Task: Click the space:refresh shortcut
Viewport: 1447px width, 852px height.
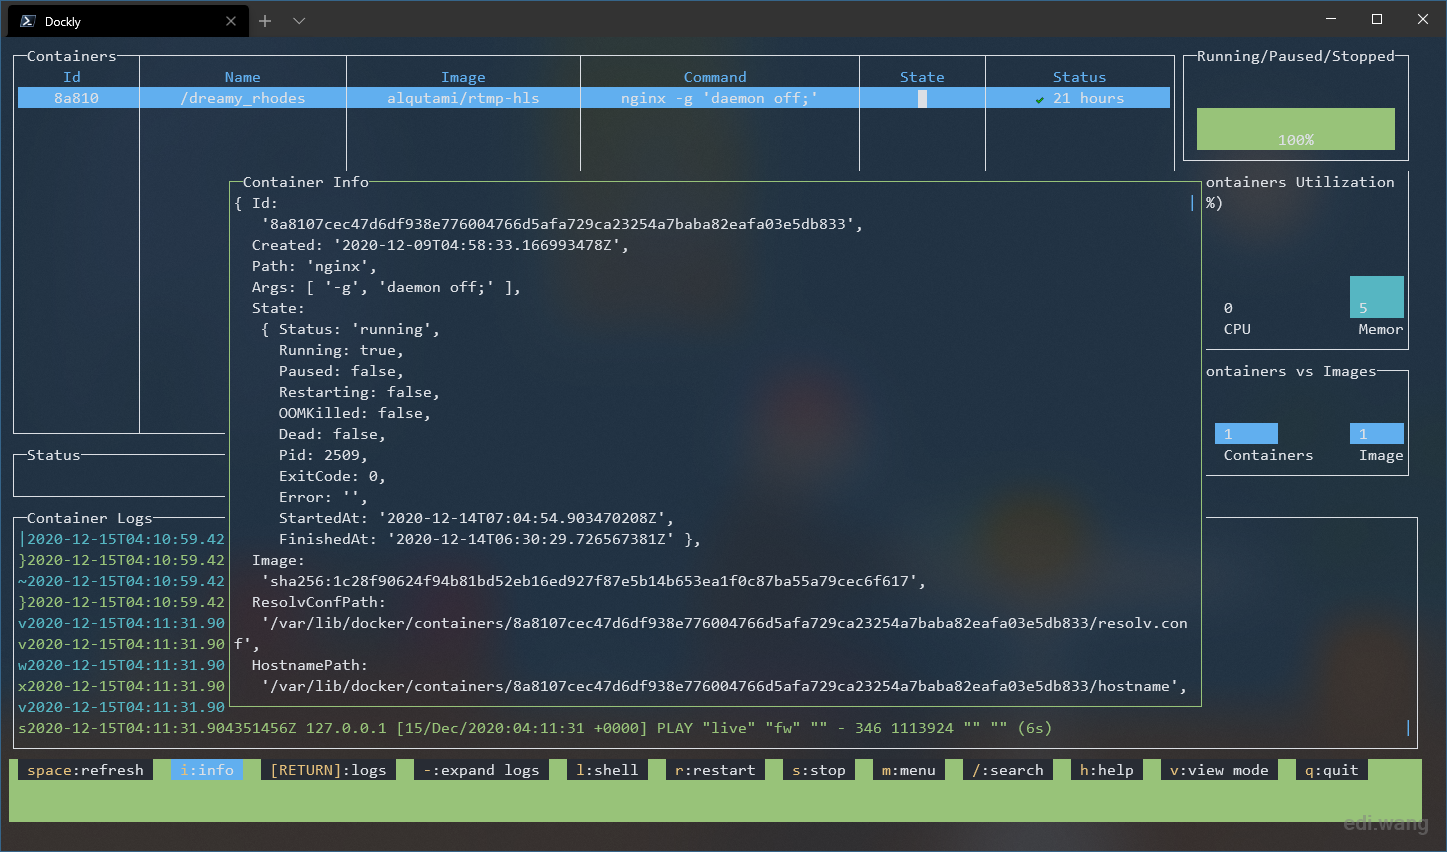Action: pyautogui.click(x=86, y=770)
